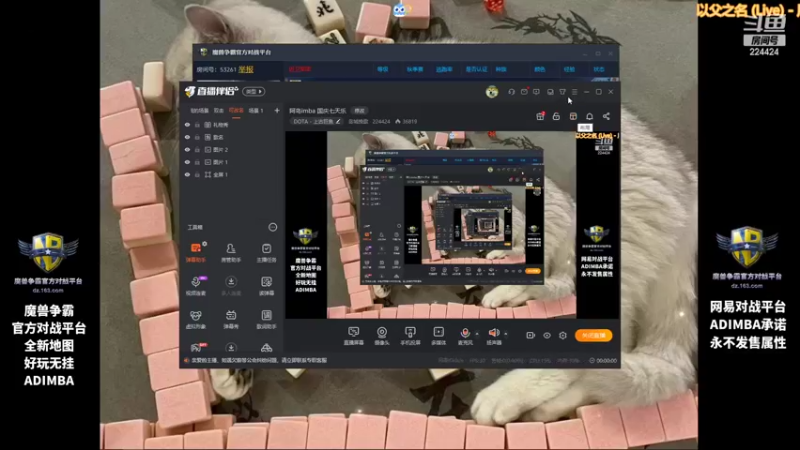Lock the 图片 2 layer
The width and height of the screenshot is (800, 450).
197,149
